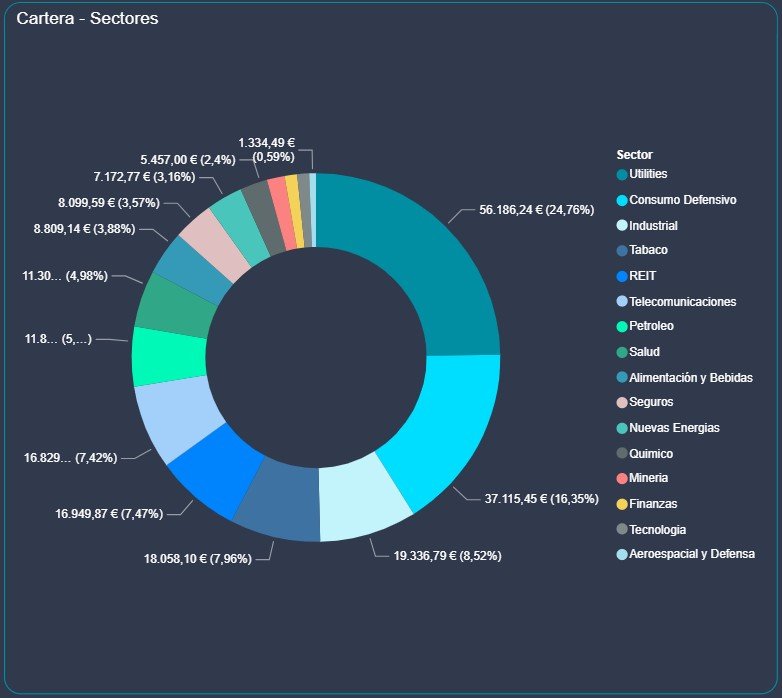Click the 56.186,24 € (24,76%) data label
782x698 pixels.
541,210
